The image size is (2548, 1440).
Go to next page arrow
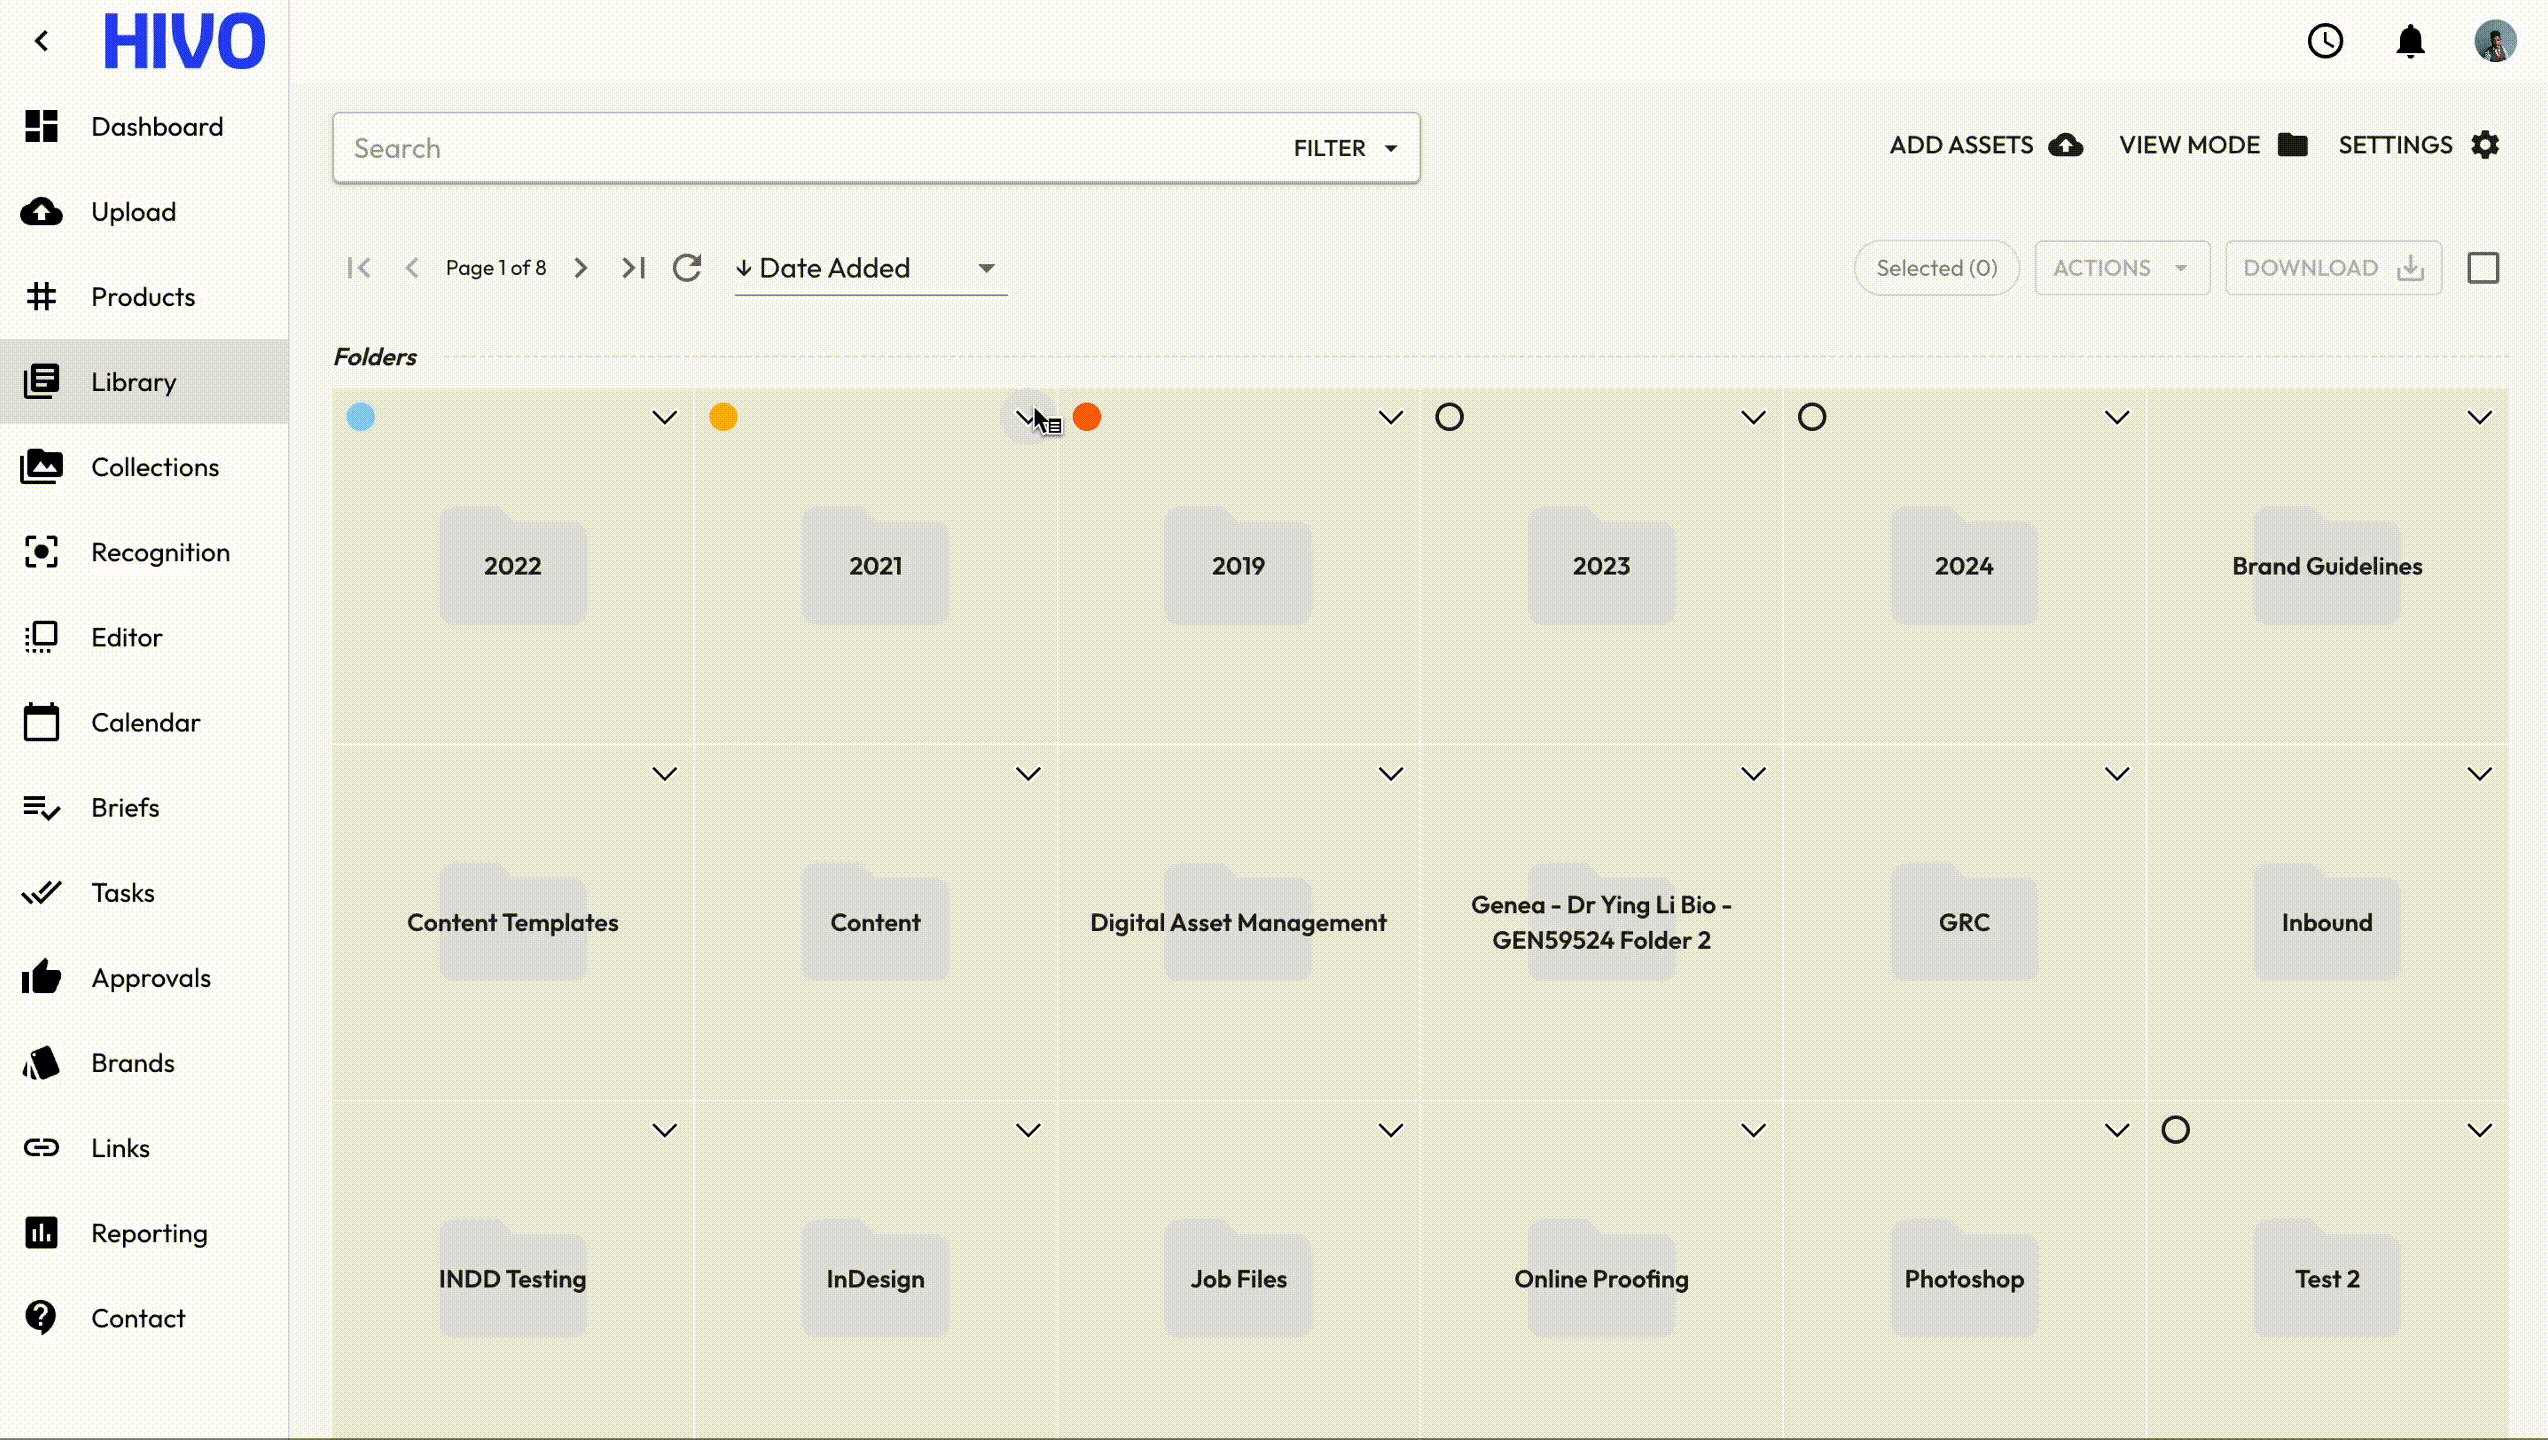point(580,268)
